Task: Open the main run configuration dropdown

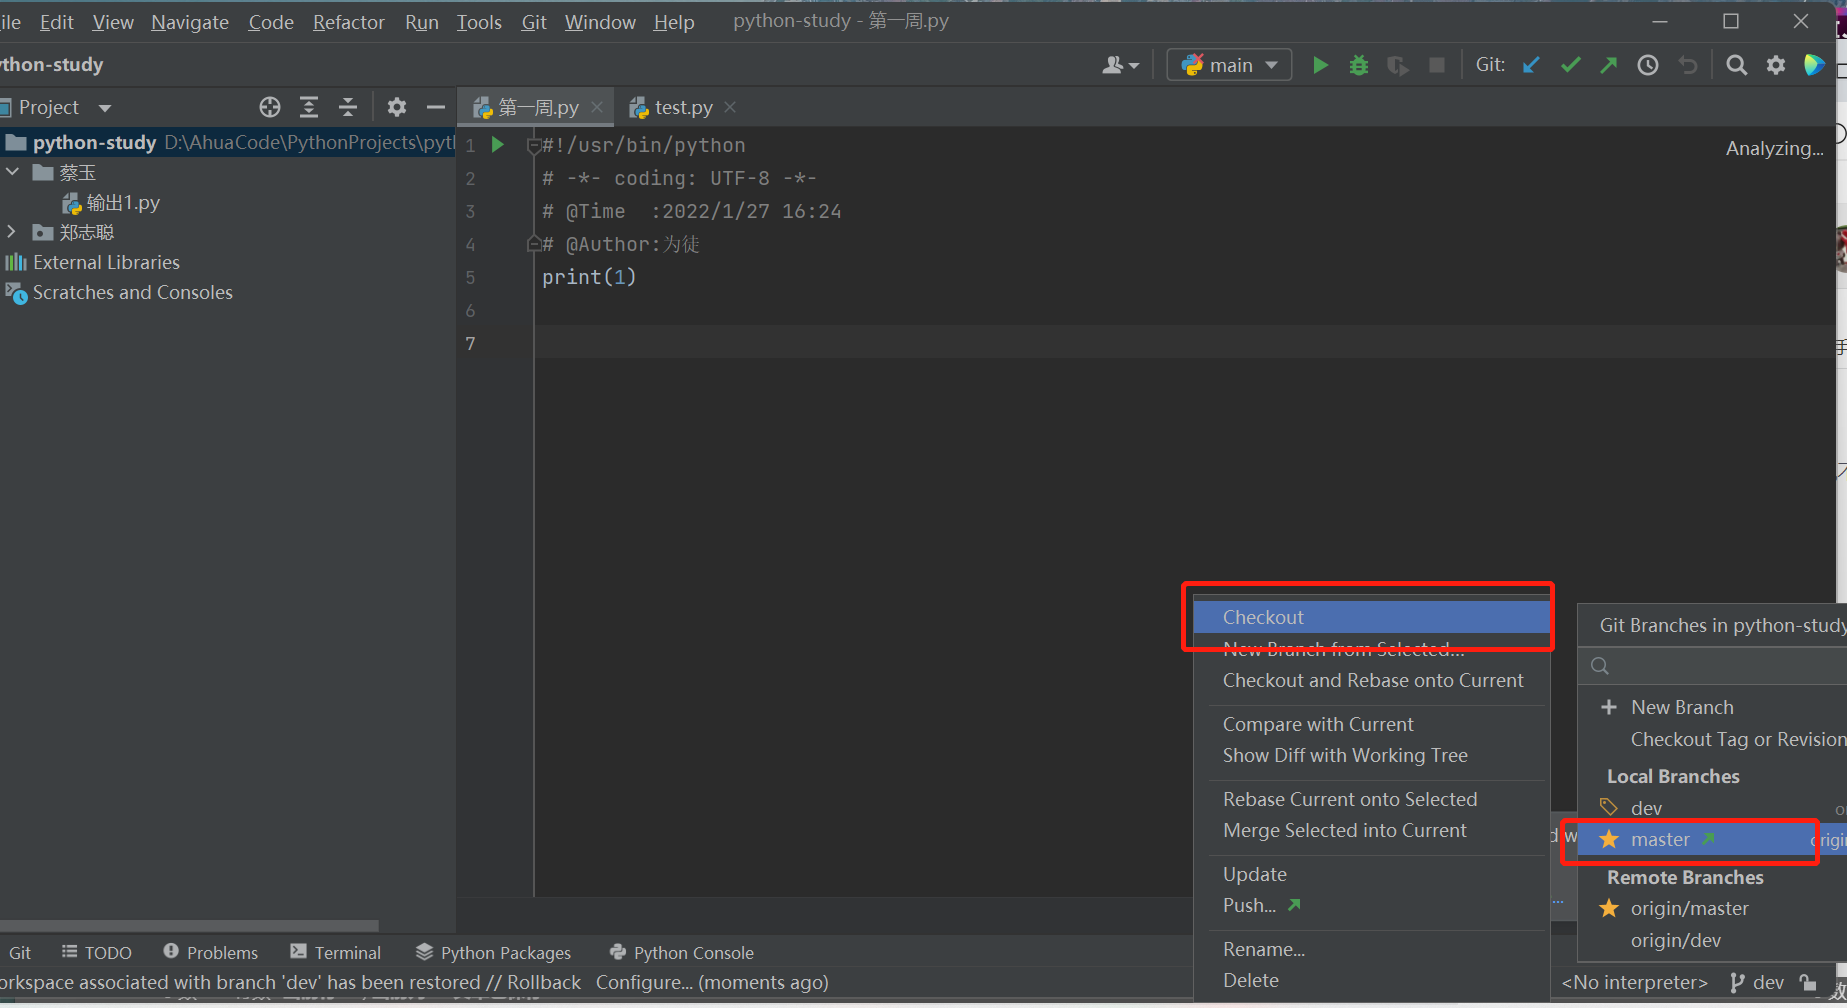Action: (x=1229, y=65)
